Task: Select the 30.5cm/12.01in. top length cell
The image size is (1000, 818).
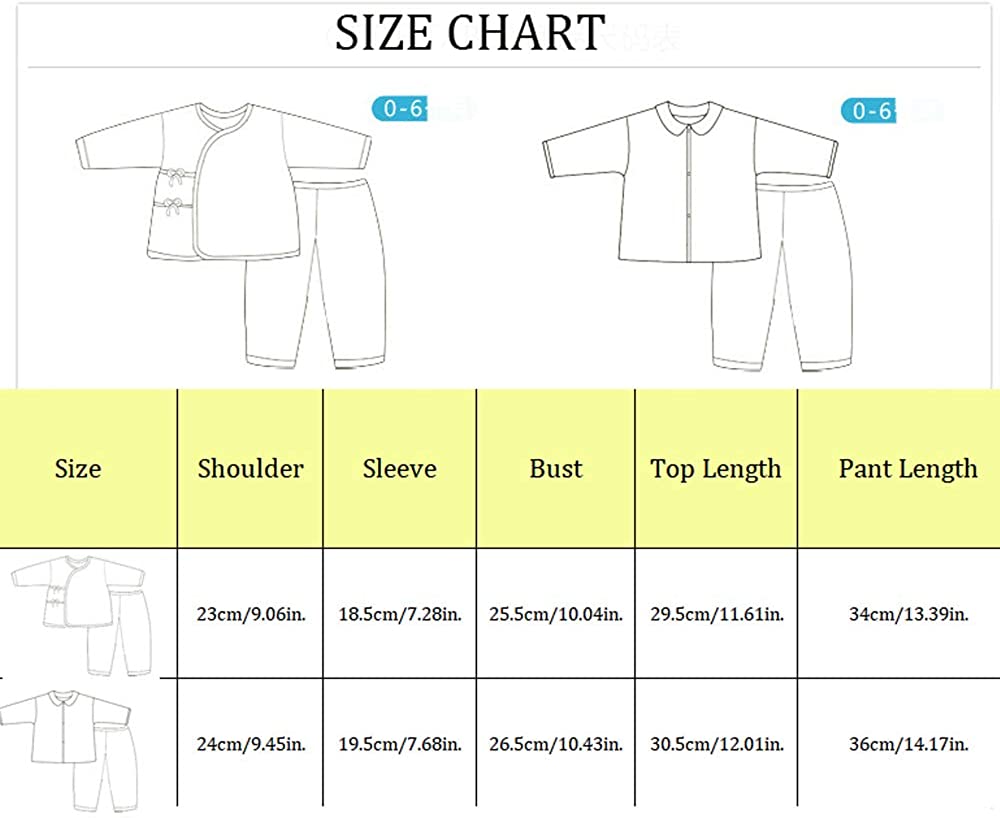Action: (716, 744)
